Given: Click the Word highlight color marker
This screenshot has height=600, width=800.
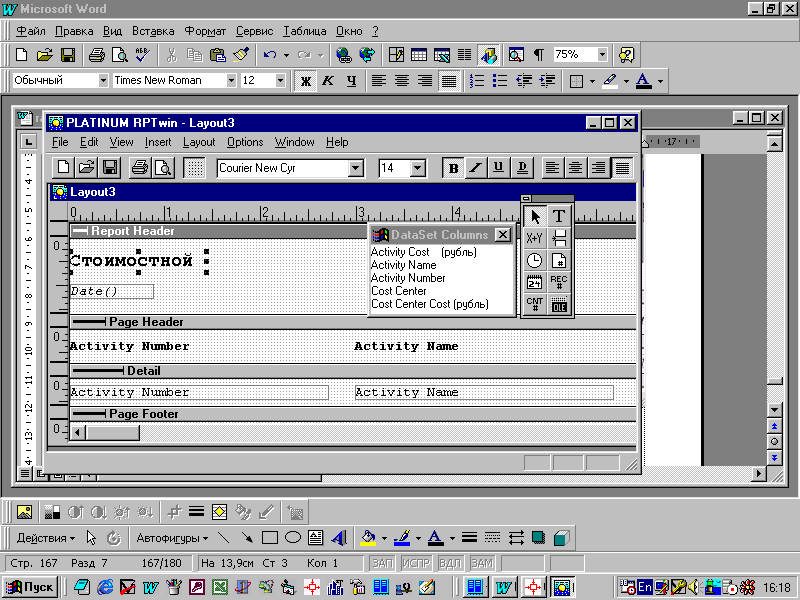Looking at the screenshot, I should click(x=610, y=81).
